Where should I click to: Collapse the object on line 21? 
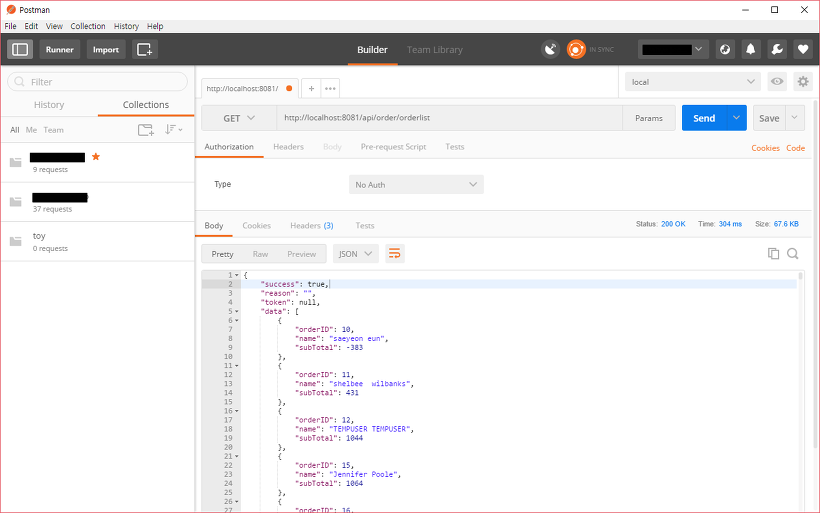pos(237,457)
